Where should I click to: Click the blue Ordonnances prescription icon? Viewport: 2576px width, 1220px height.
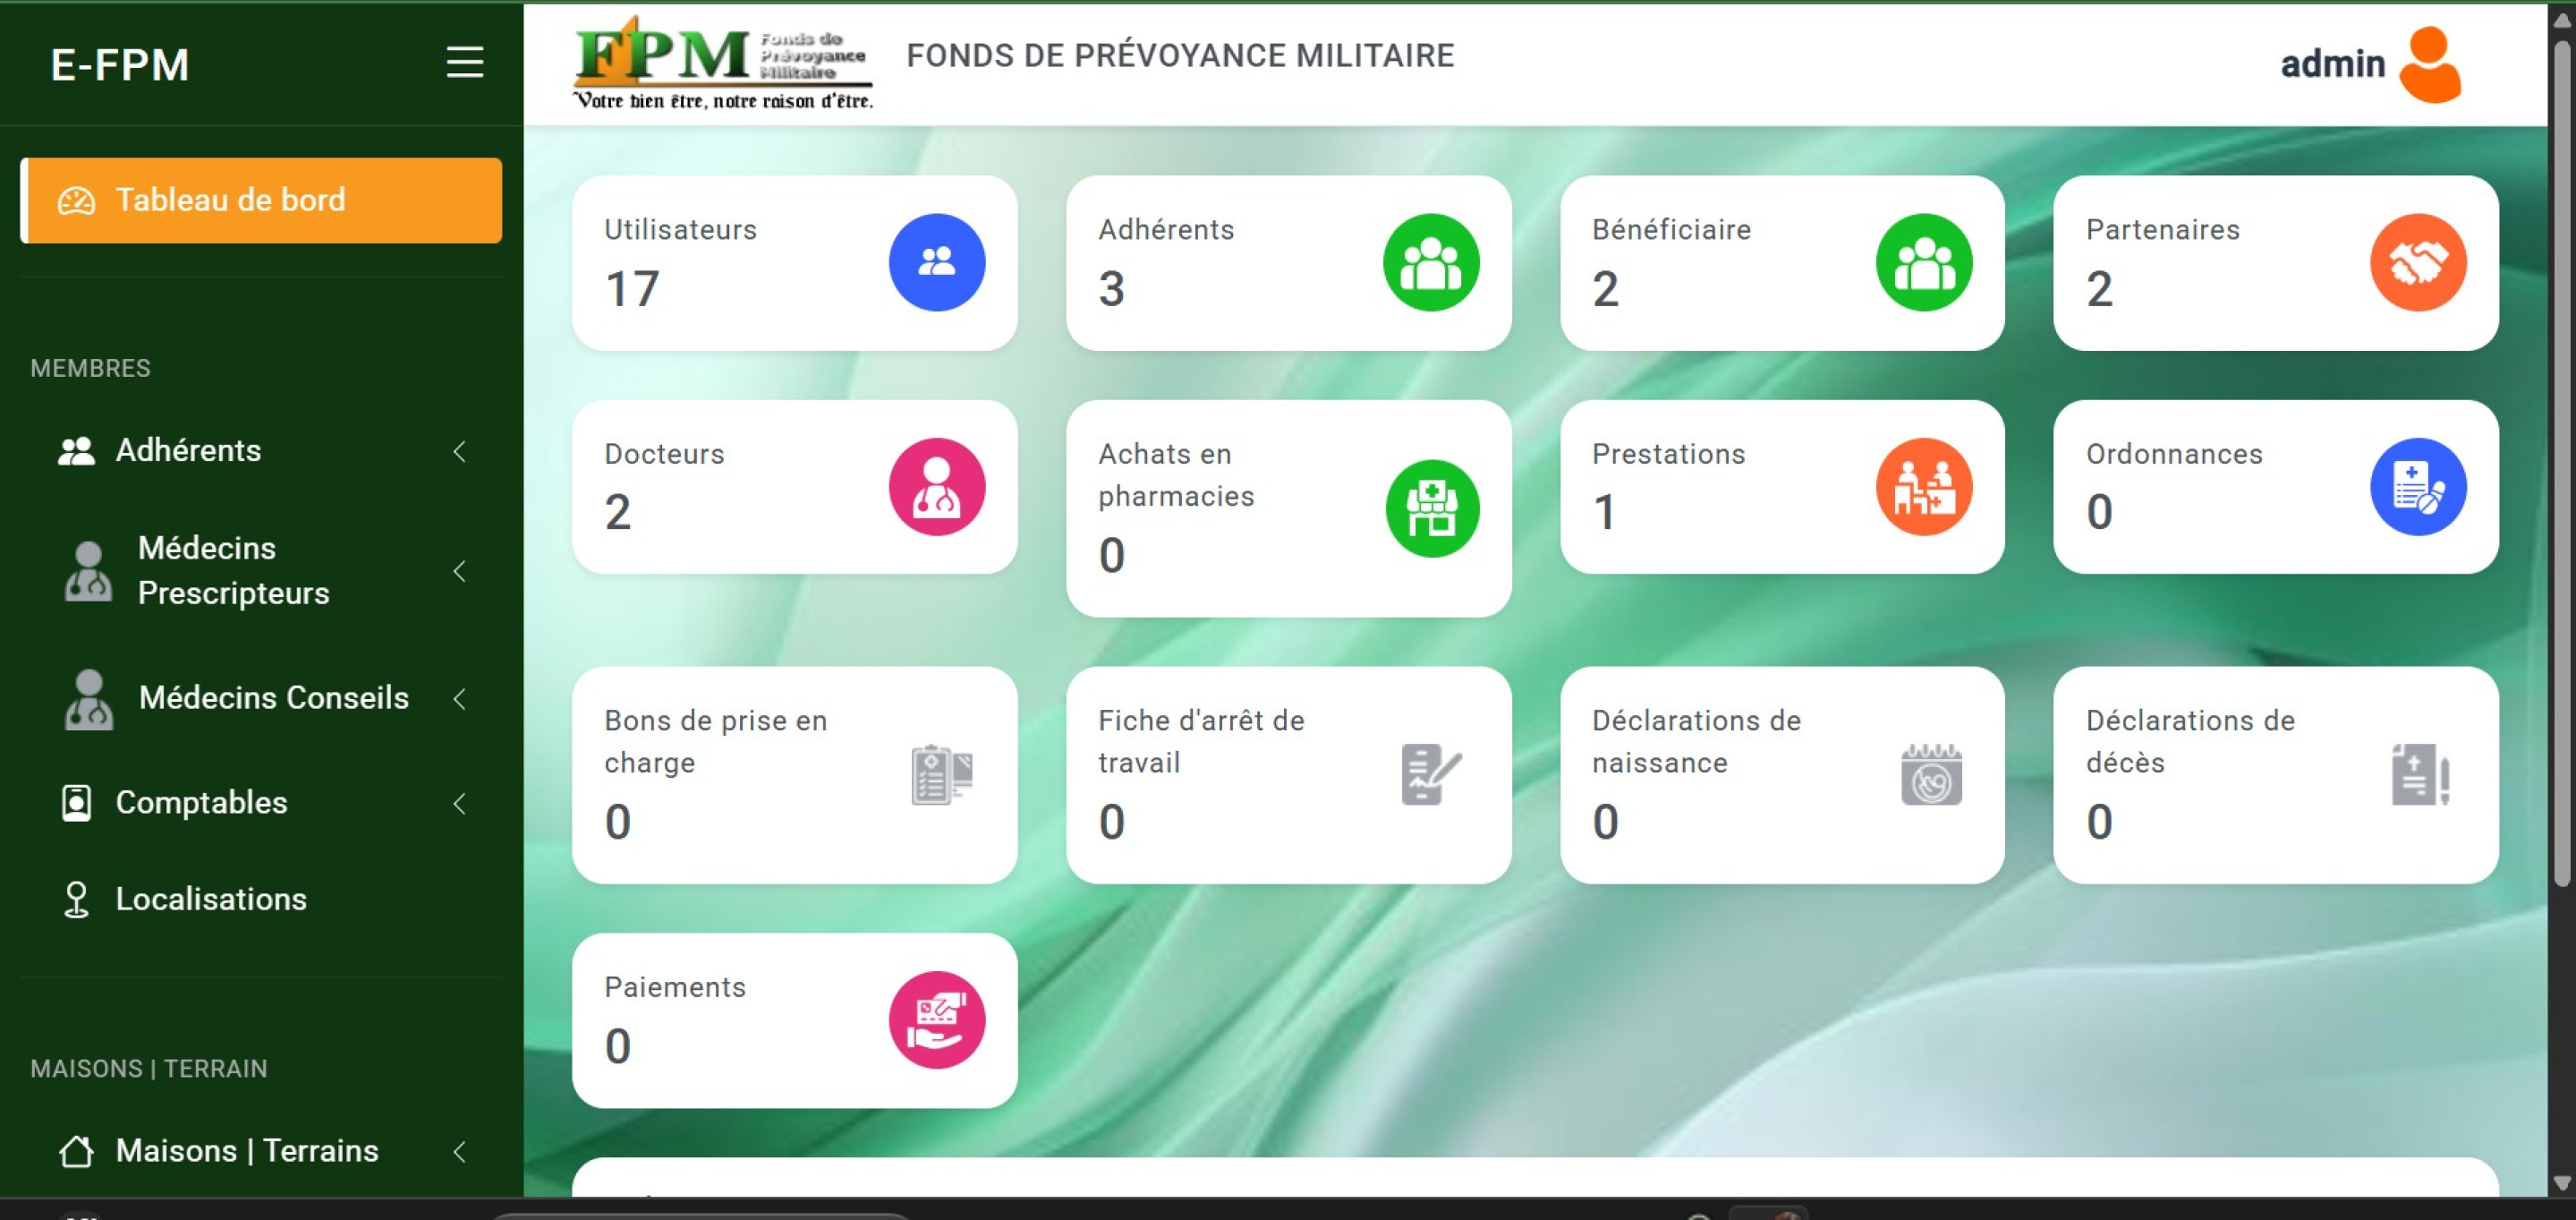click(2417, 487)
